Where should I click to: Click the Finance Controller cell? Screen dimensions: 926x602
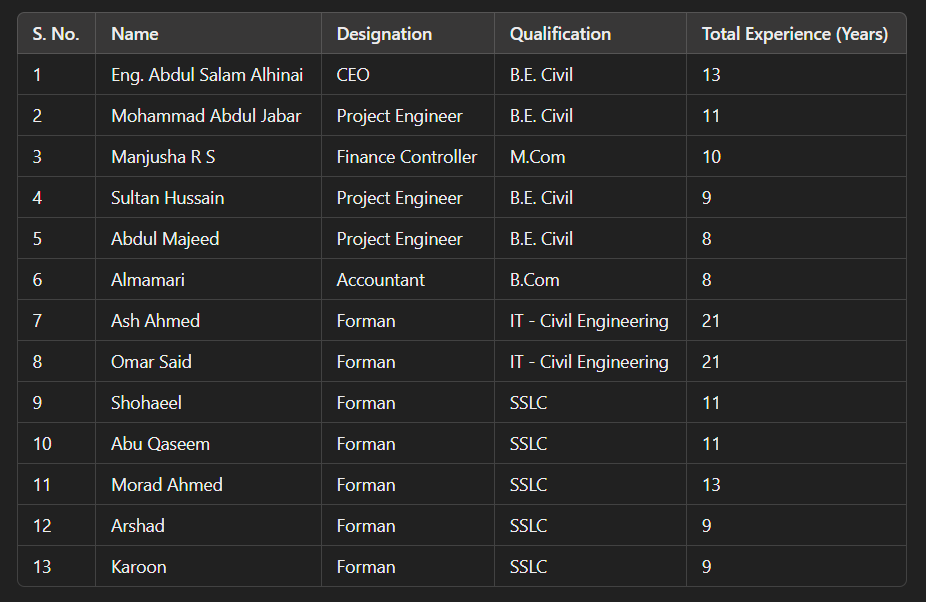click(x=406, y=157)
